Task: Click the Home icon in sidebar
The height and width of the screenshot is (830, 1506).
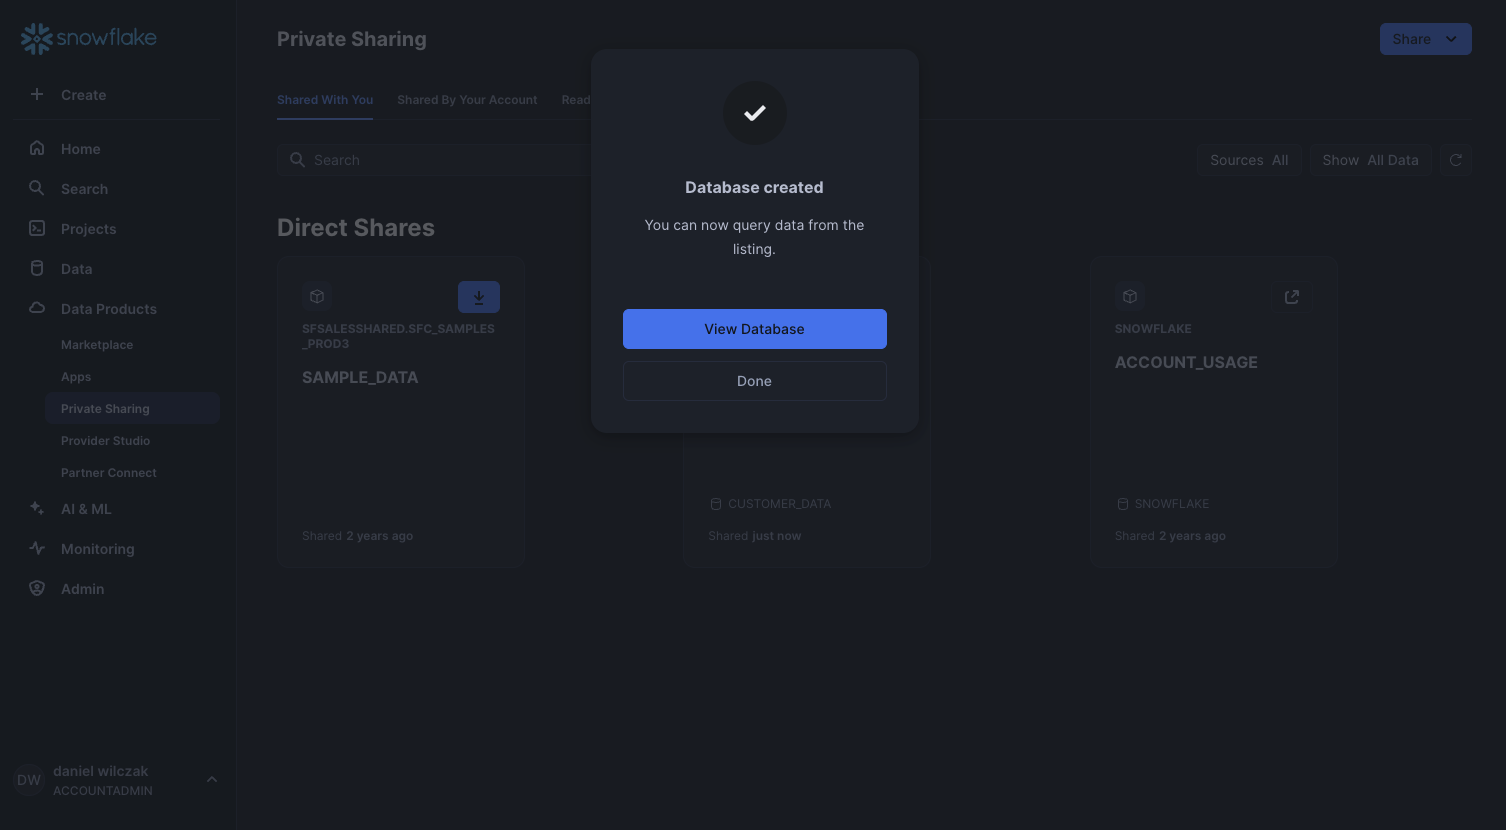Action: (37, 149)
